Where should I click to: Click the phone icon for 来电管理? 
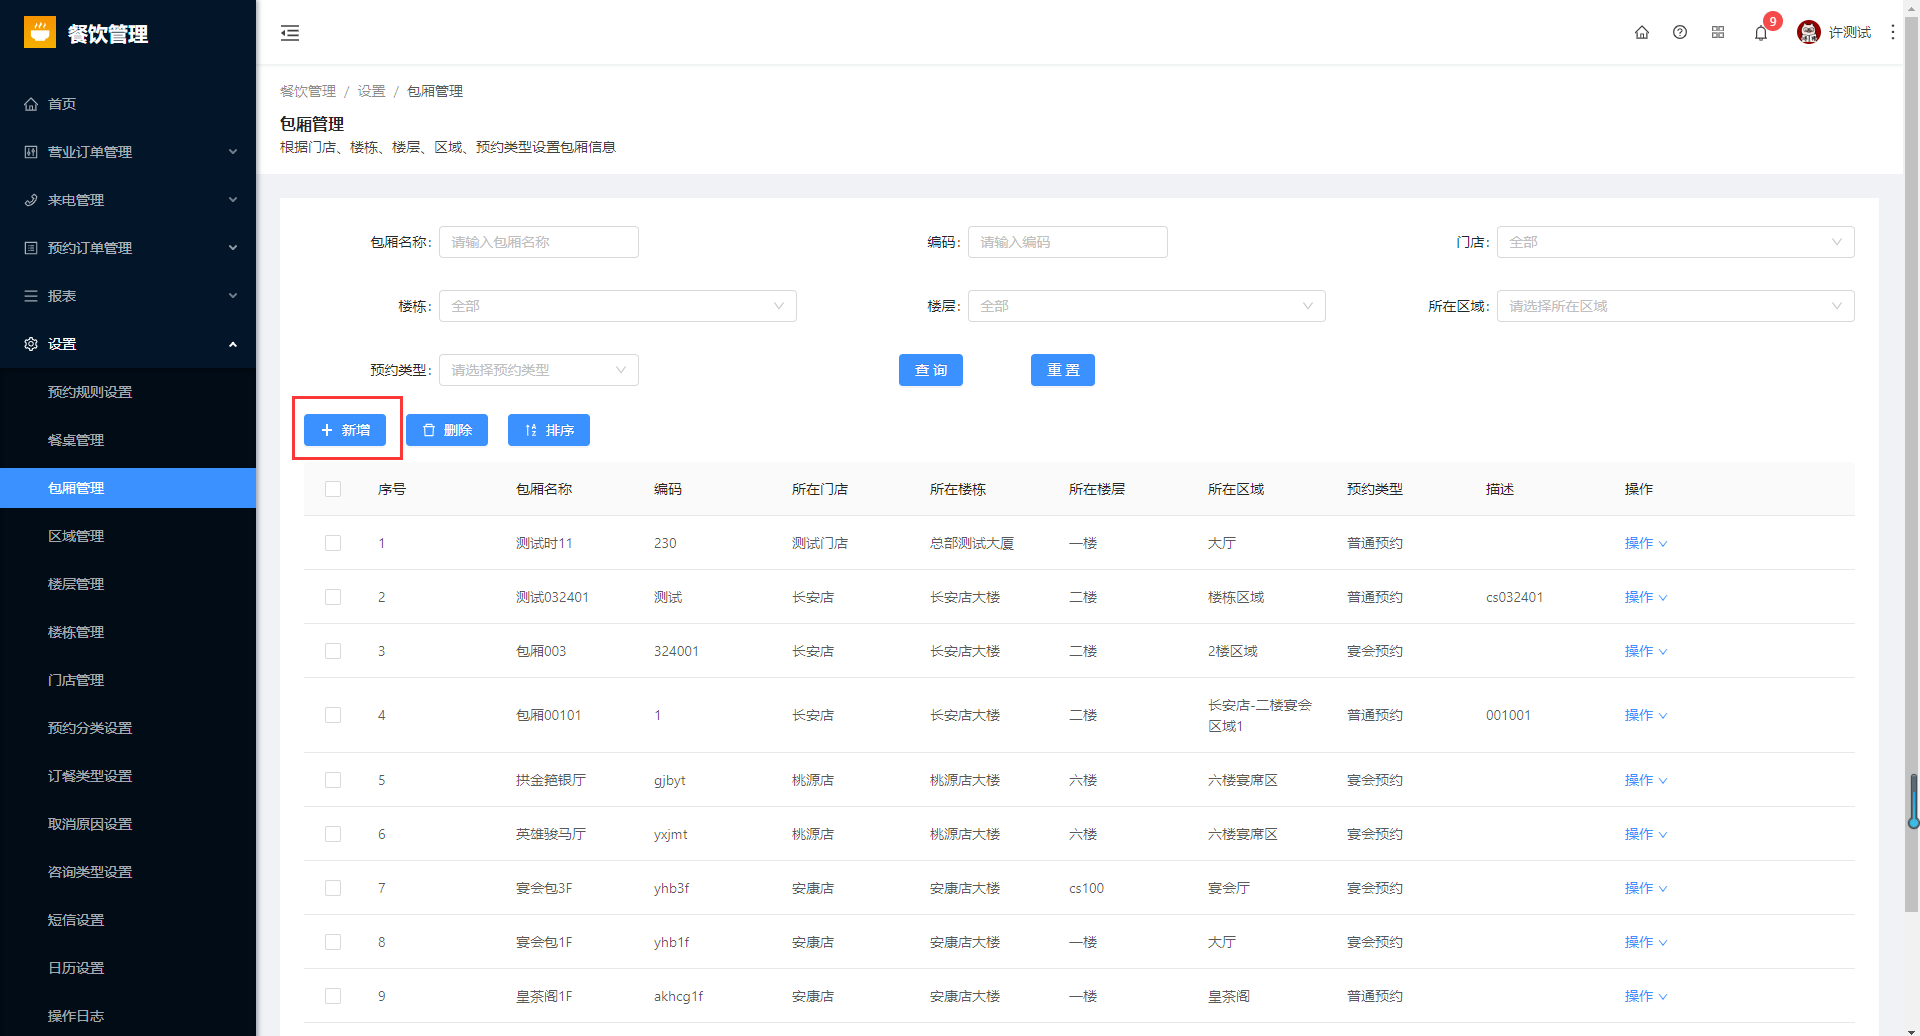(31, 200)
